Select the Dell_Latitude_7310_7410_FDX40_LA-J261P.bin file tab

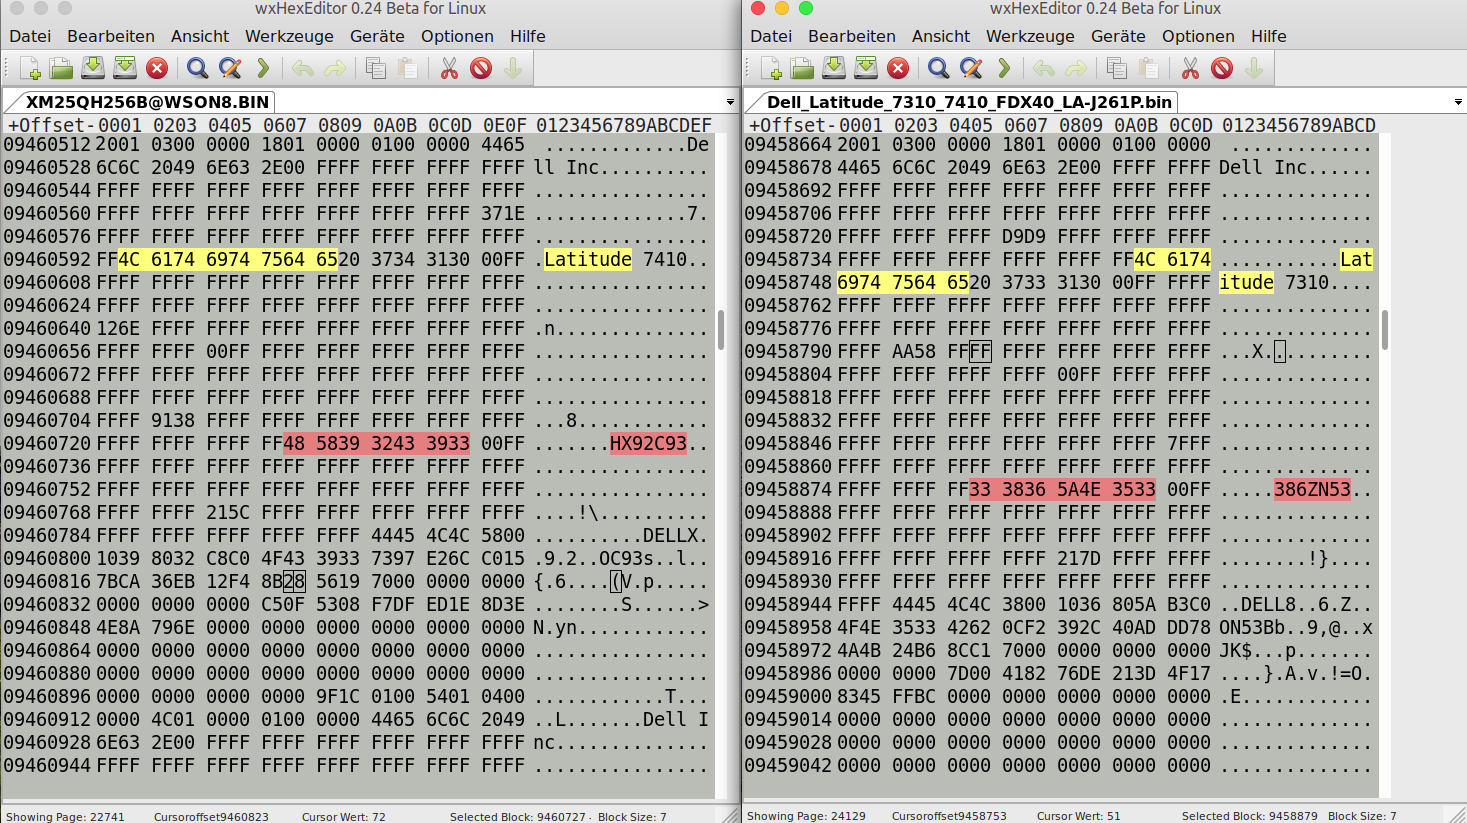click(968, 102)
